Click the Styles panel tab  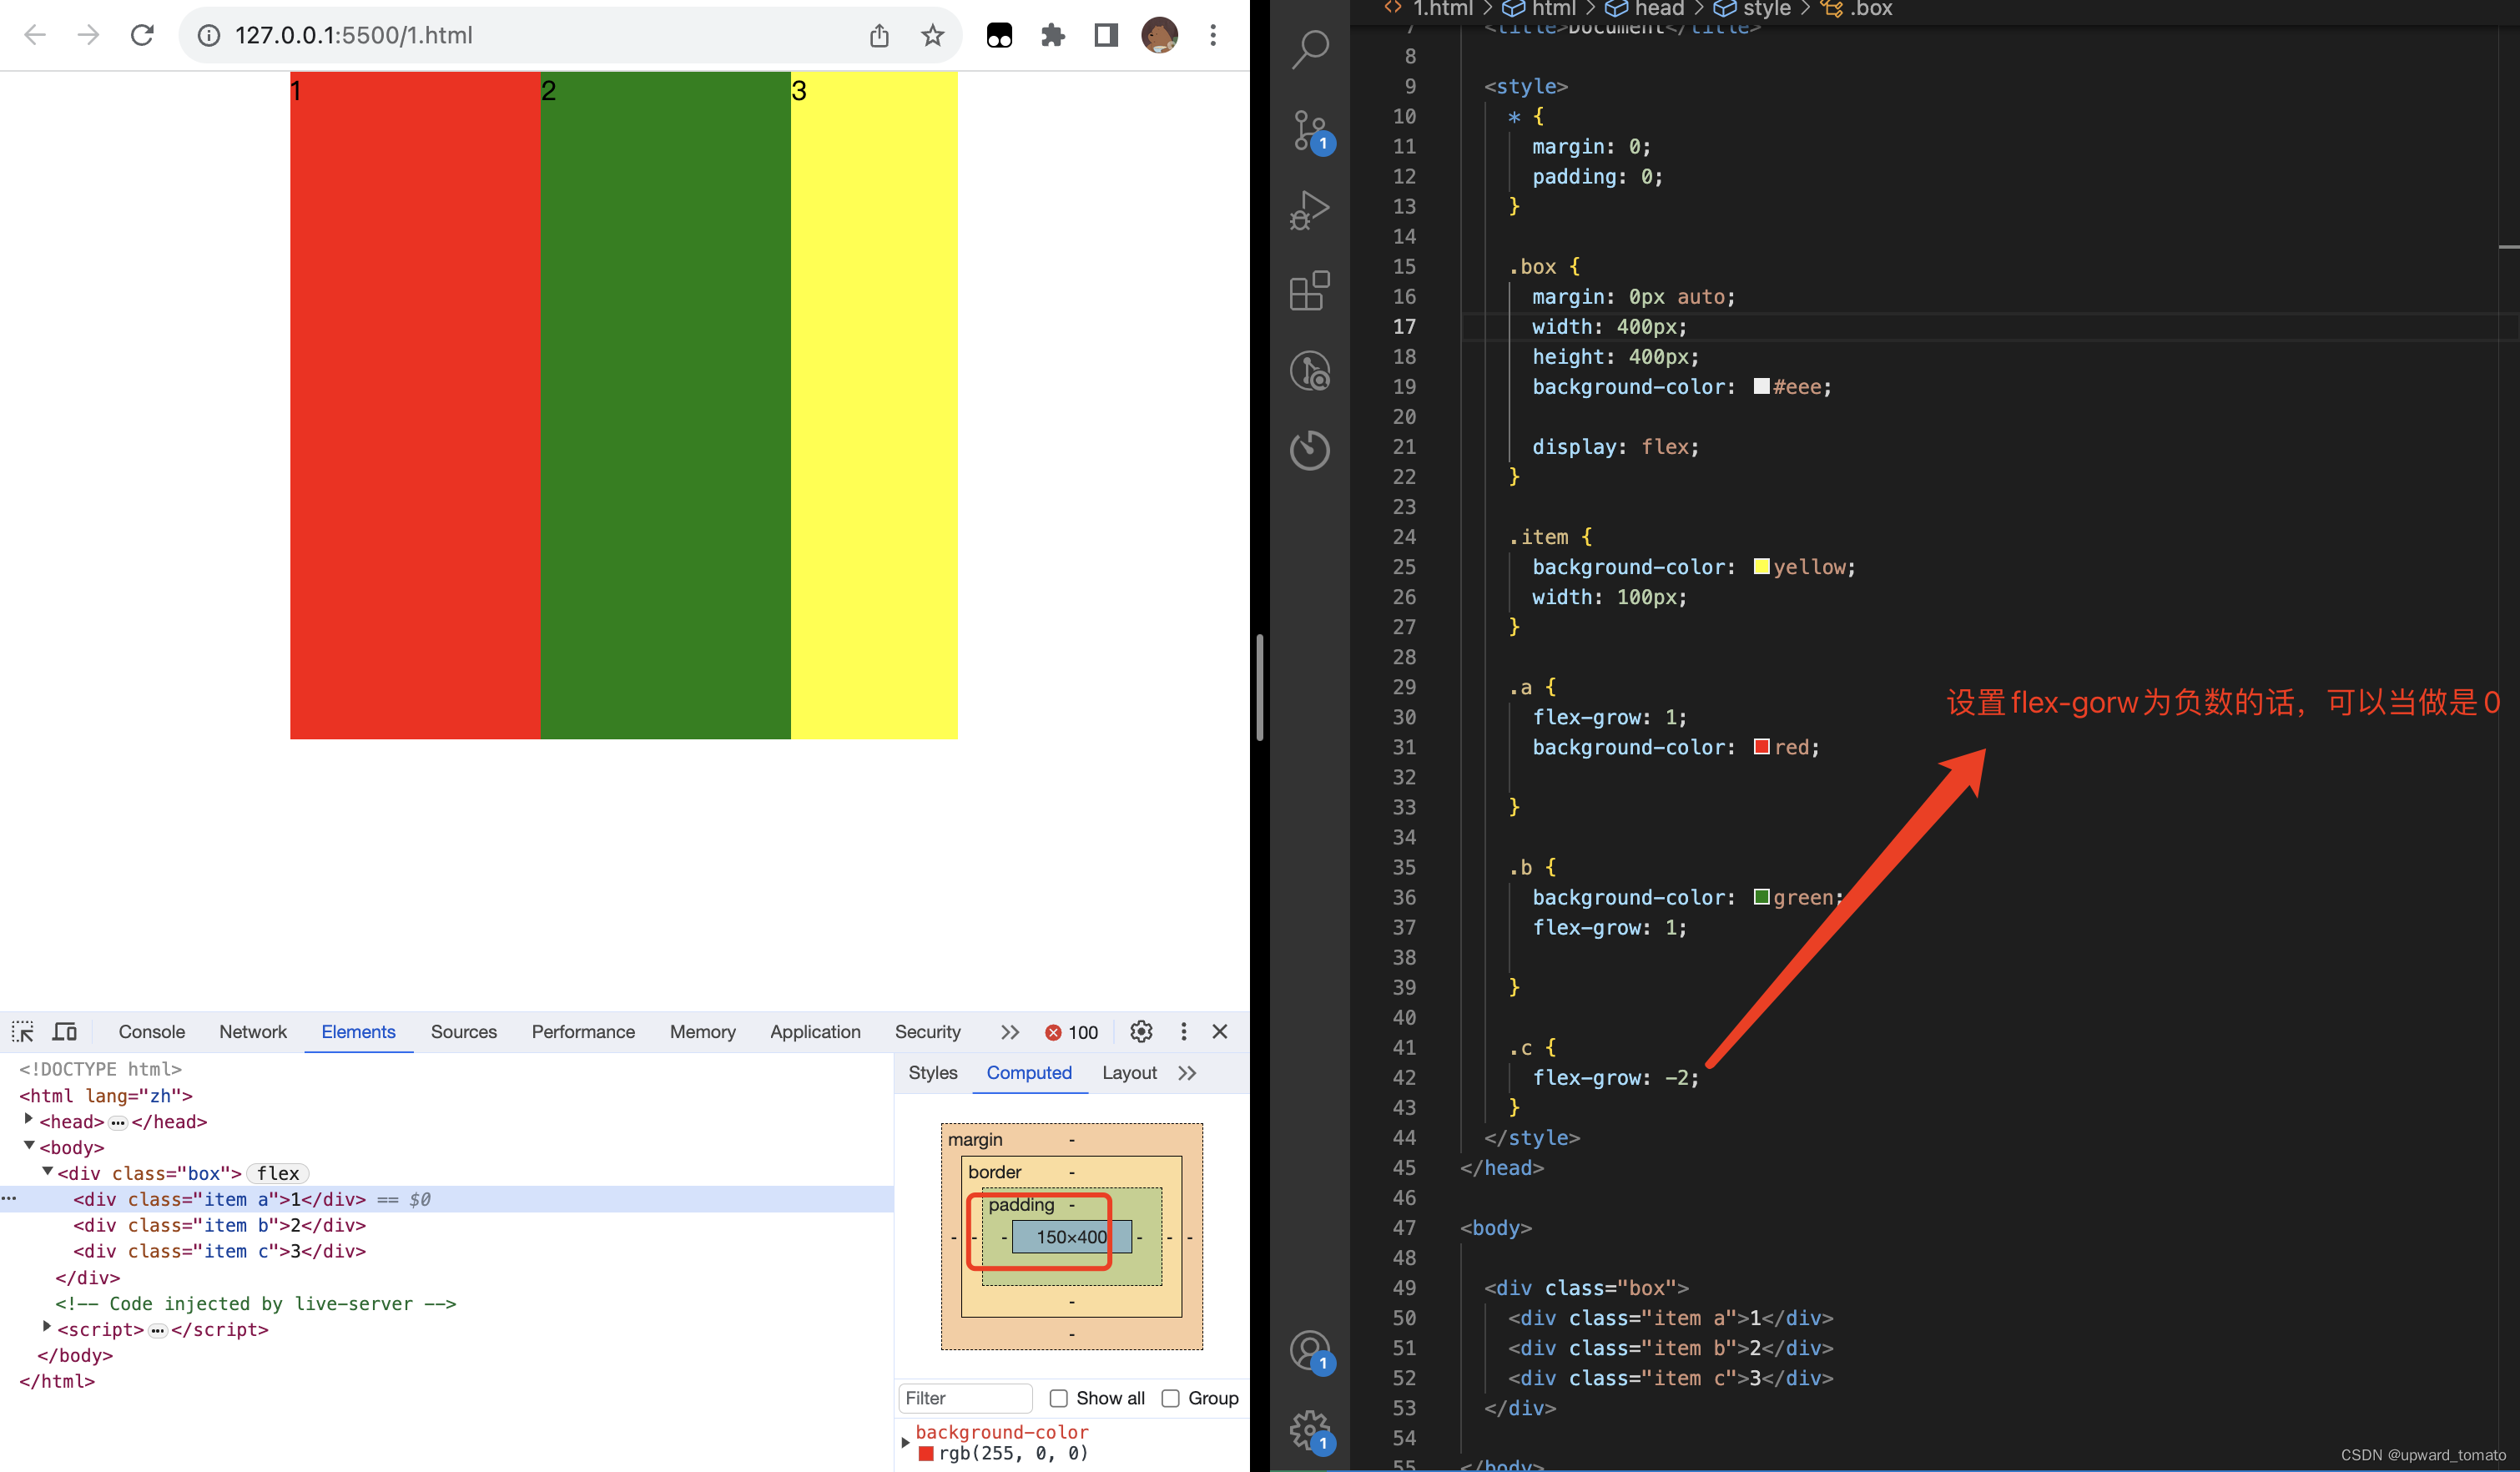click(927, 1071)
